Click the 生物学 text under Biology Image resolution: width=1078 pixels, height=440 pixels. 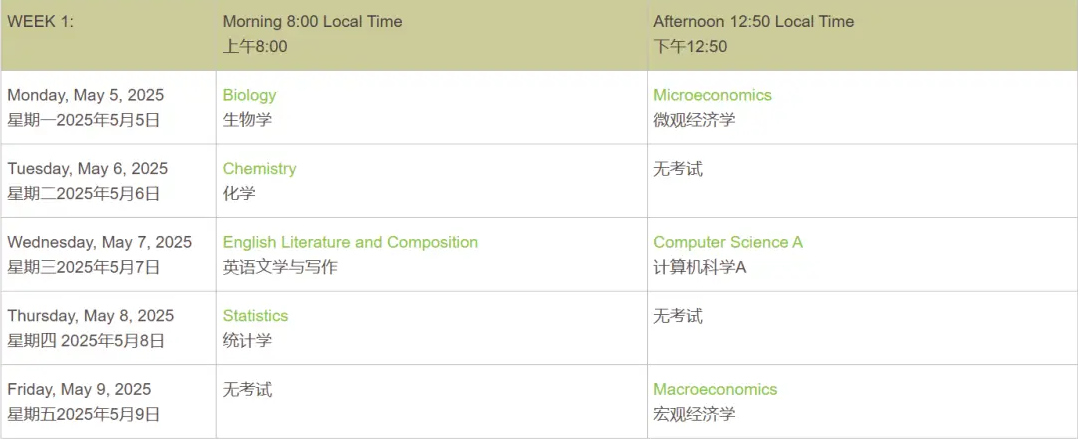[x=248, y=120]
